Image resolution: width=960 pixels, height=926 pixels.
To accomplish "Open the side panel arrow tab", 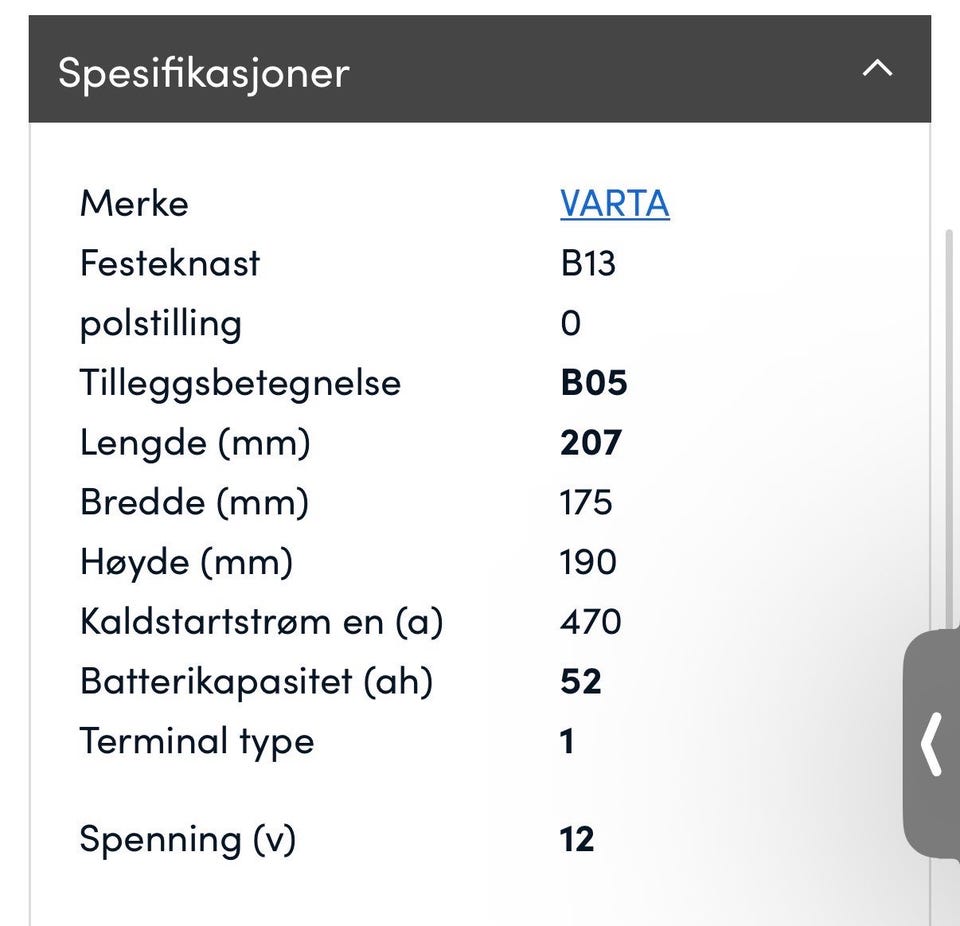I will coord(932,744).
